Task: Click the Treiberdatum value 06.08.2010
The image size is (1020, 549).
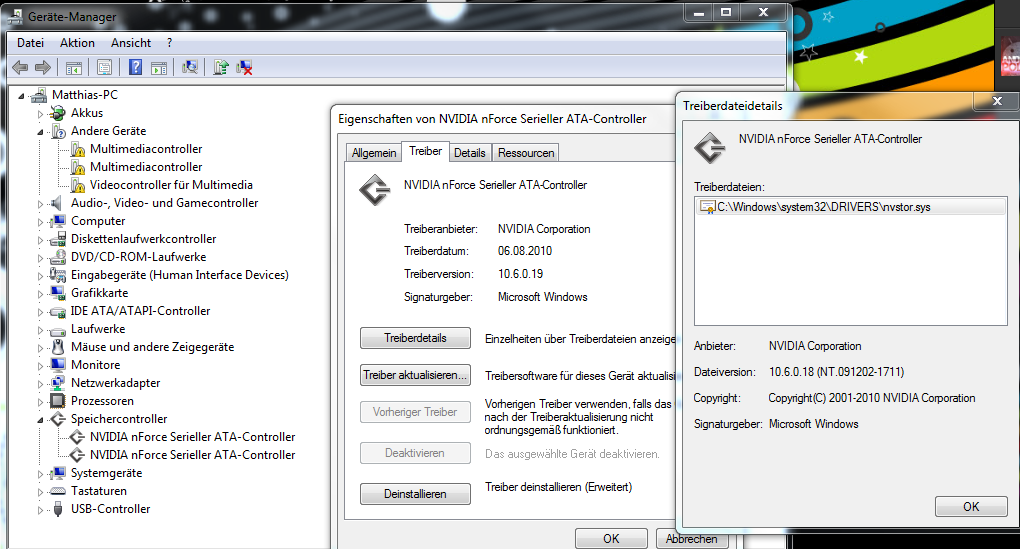Action: pyautogui.click(x=525, y=251)
